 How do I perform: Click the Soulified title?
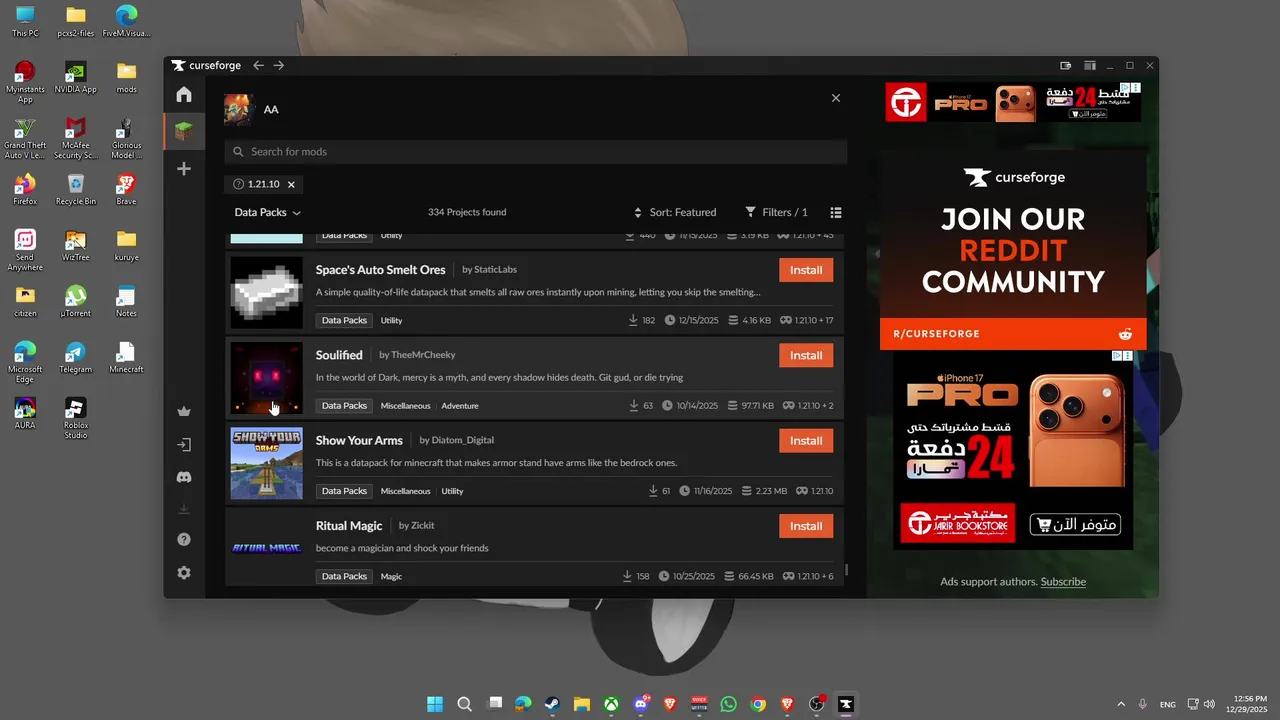coord(339,355)
